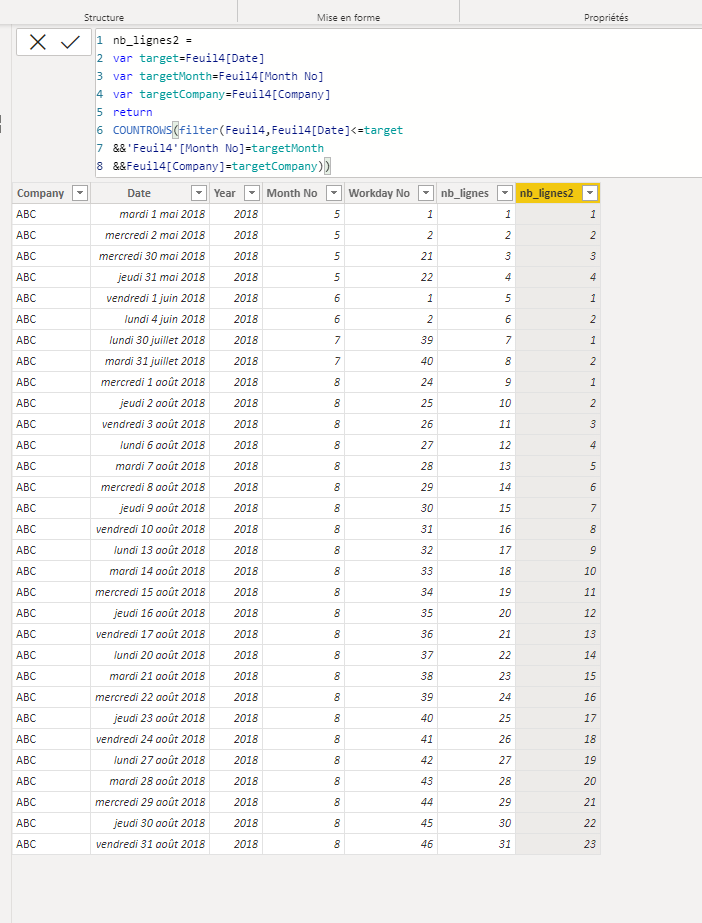Select date cell 'vendredi 24 août 2018'

(150, 739)
